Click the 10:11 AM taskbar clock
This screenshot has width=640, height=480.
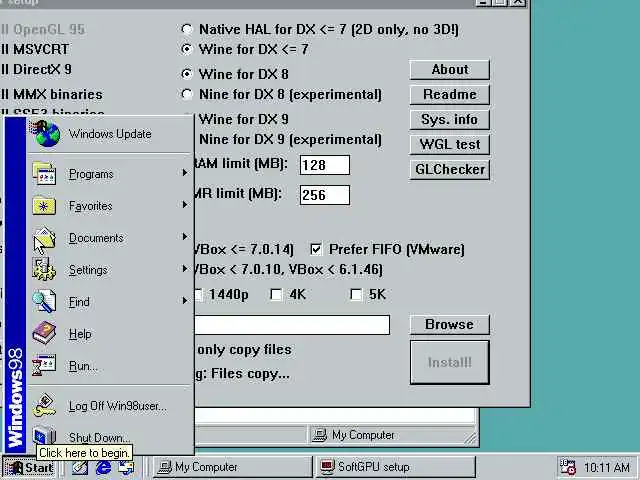click(x=607, y=467)
